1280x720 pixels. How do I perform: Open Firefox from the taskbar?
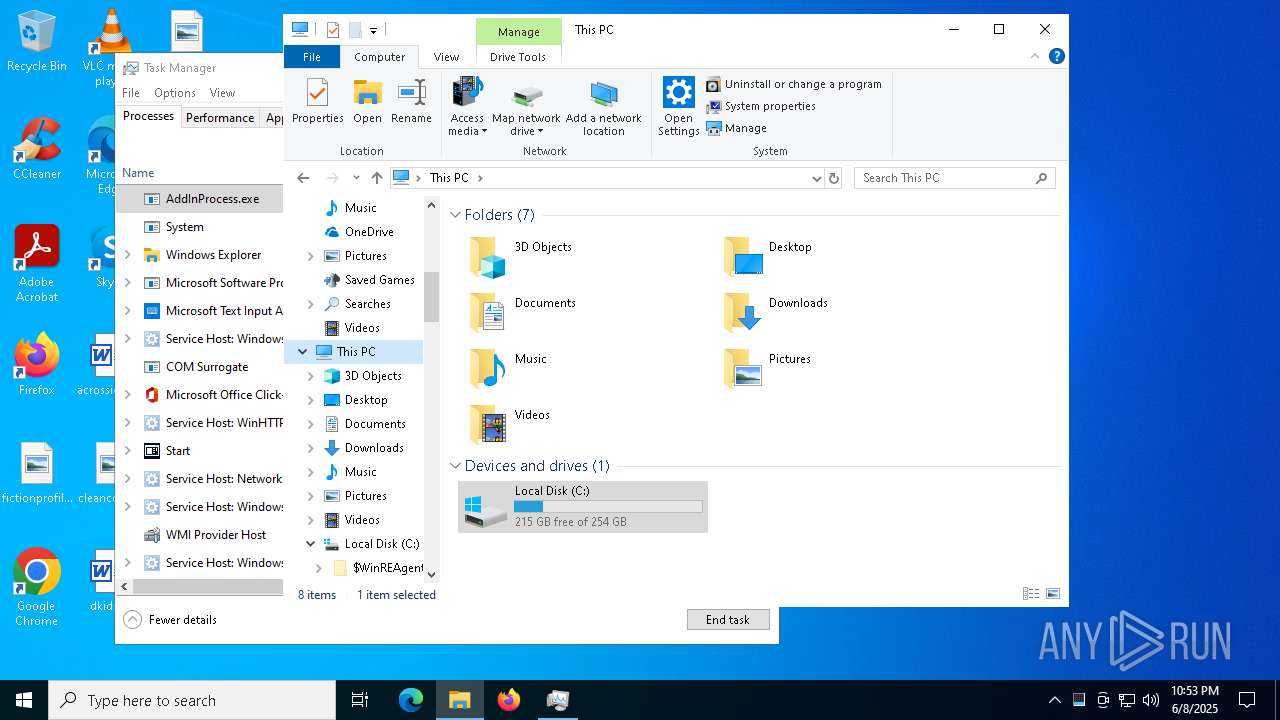coord(509,700)
